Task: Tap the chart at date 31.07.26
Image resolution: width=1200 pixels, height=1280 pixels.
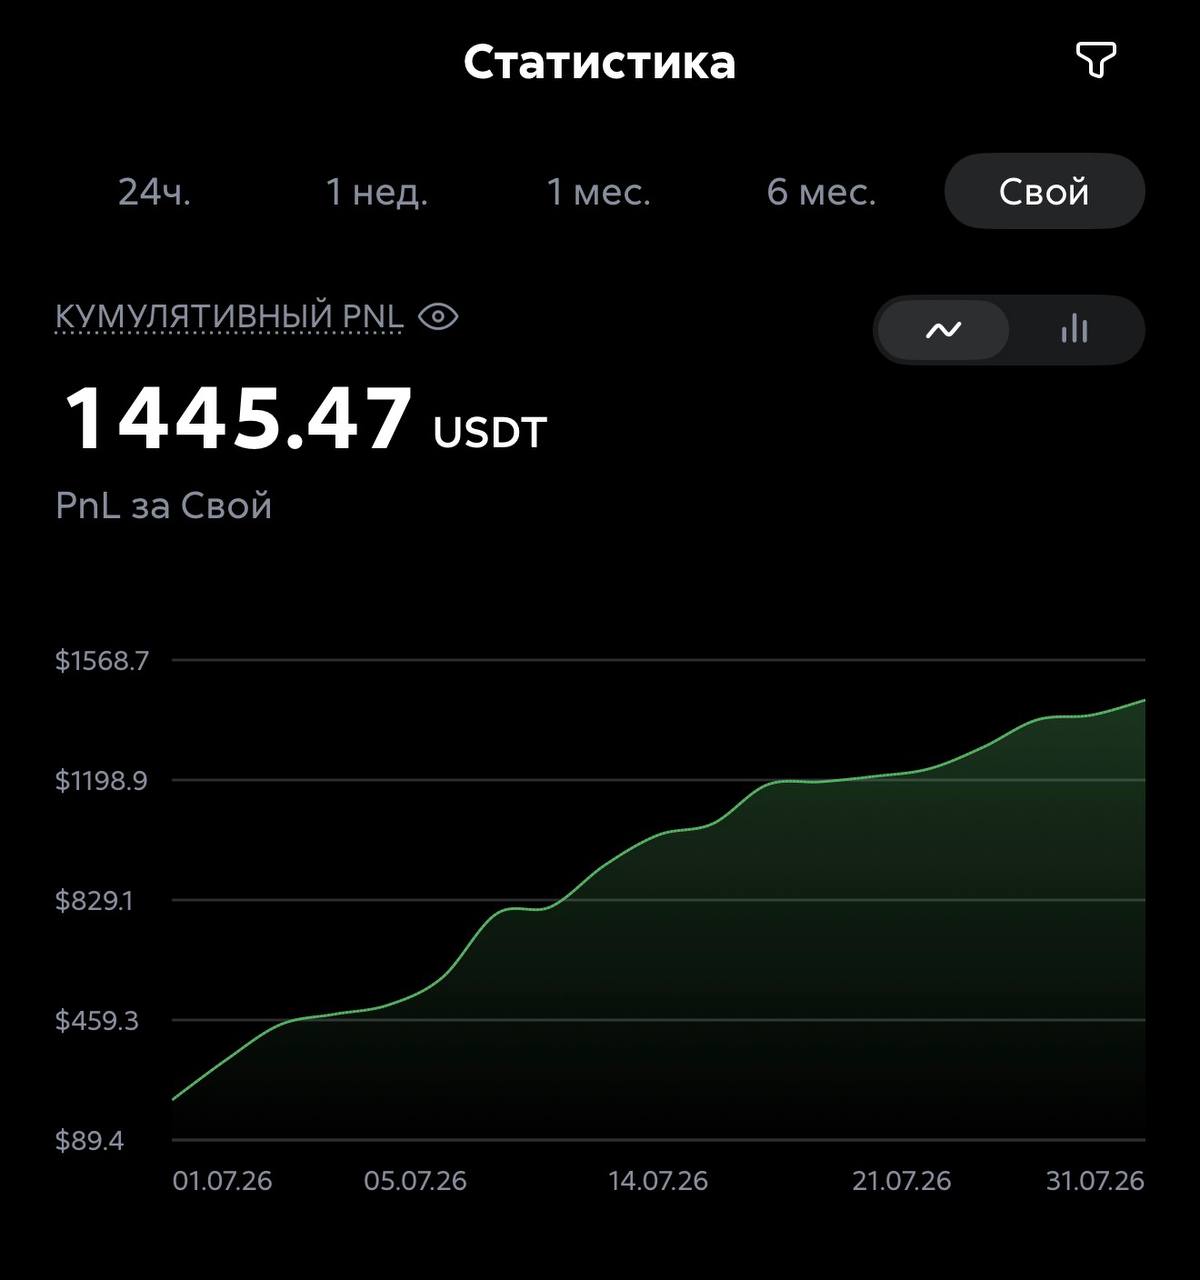Action: [x=1095, y=1181]
